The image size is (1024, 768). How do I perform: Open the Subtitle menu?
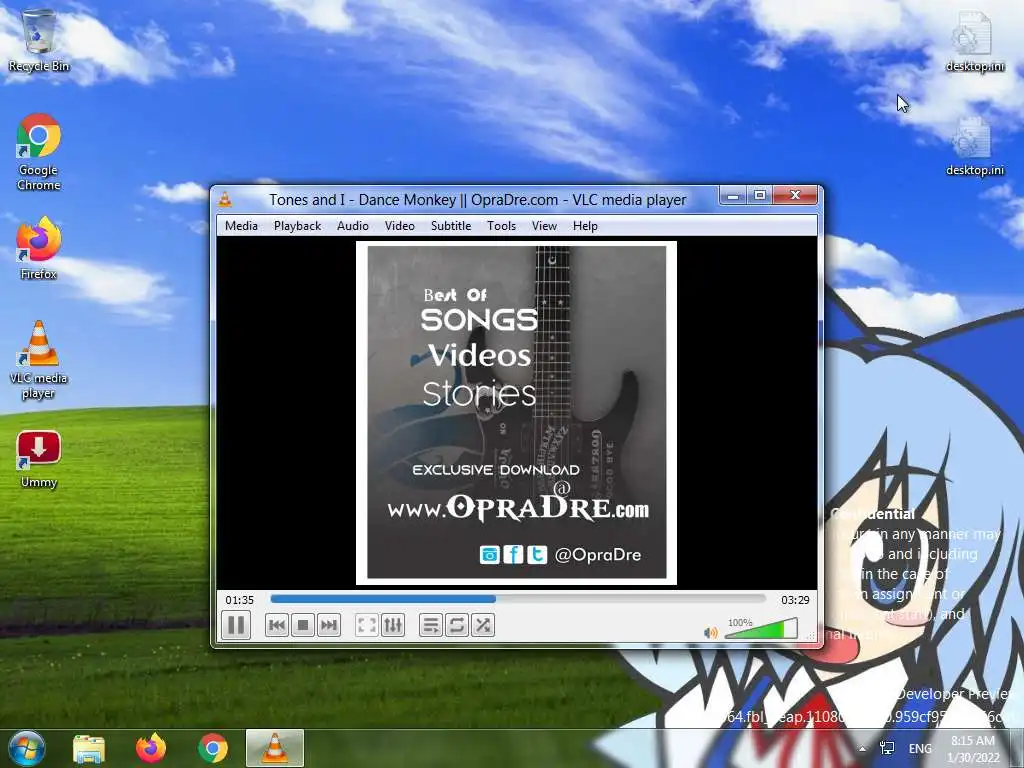(451, 226)
